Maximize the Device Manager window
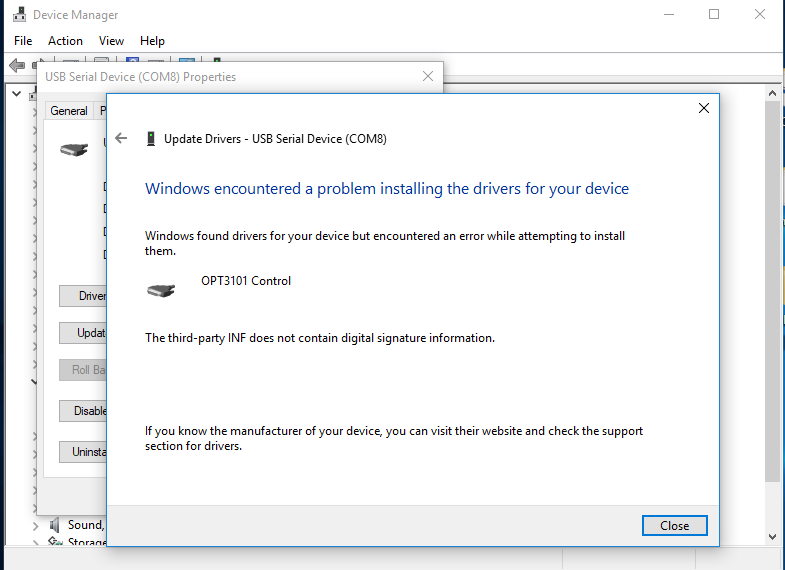Image resolution: width=785 pixels, height=570 pixels. (x=714, y=15)
